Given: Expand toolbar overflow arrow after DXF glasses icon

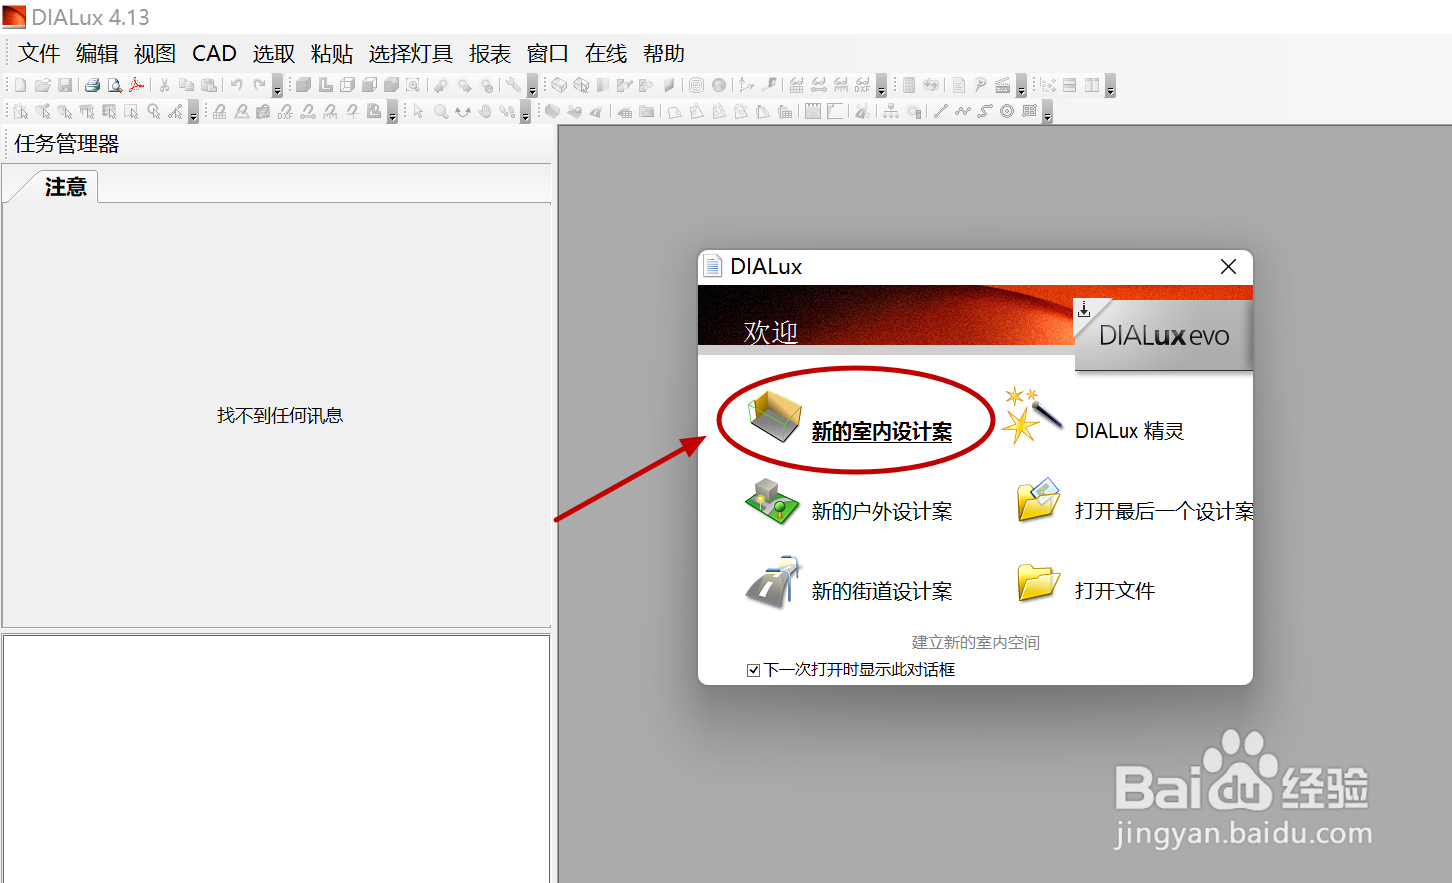Looking at the screenshot, I should pos(881,86).
